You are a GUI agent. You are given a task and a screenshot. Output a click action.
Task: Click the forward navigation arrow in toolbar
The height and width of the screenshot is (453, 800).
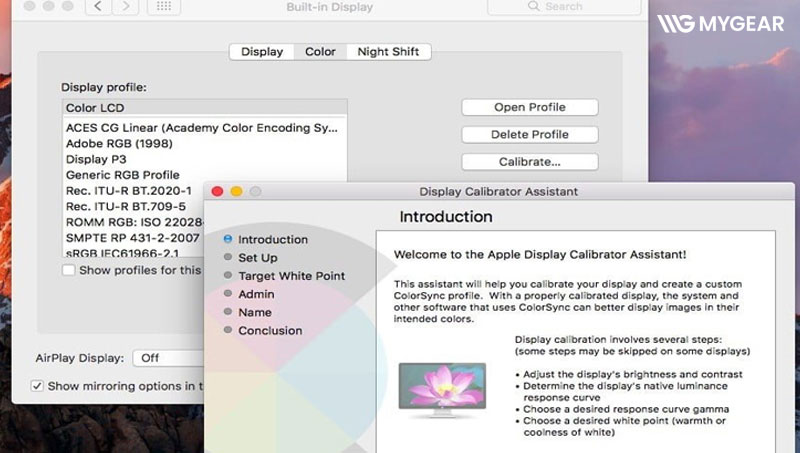[x=126, y=7]
